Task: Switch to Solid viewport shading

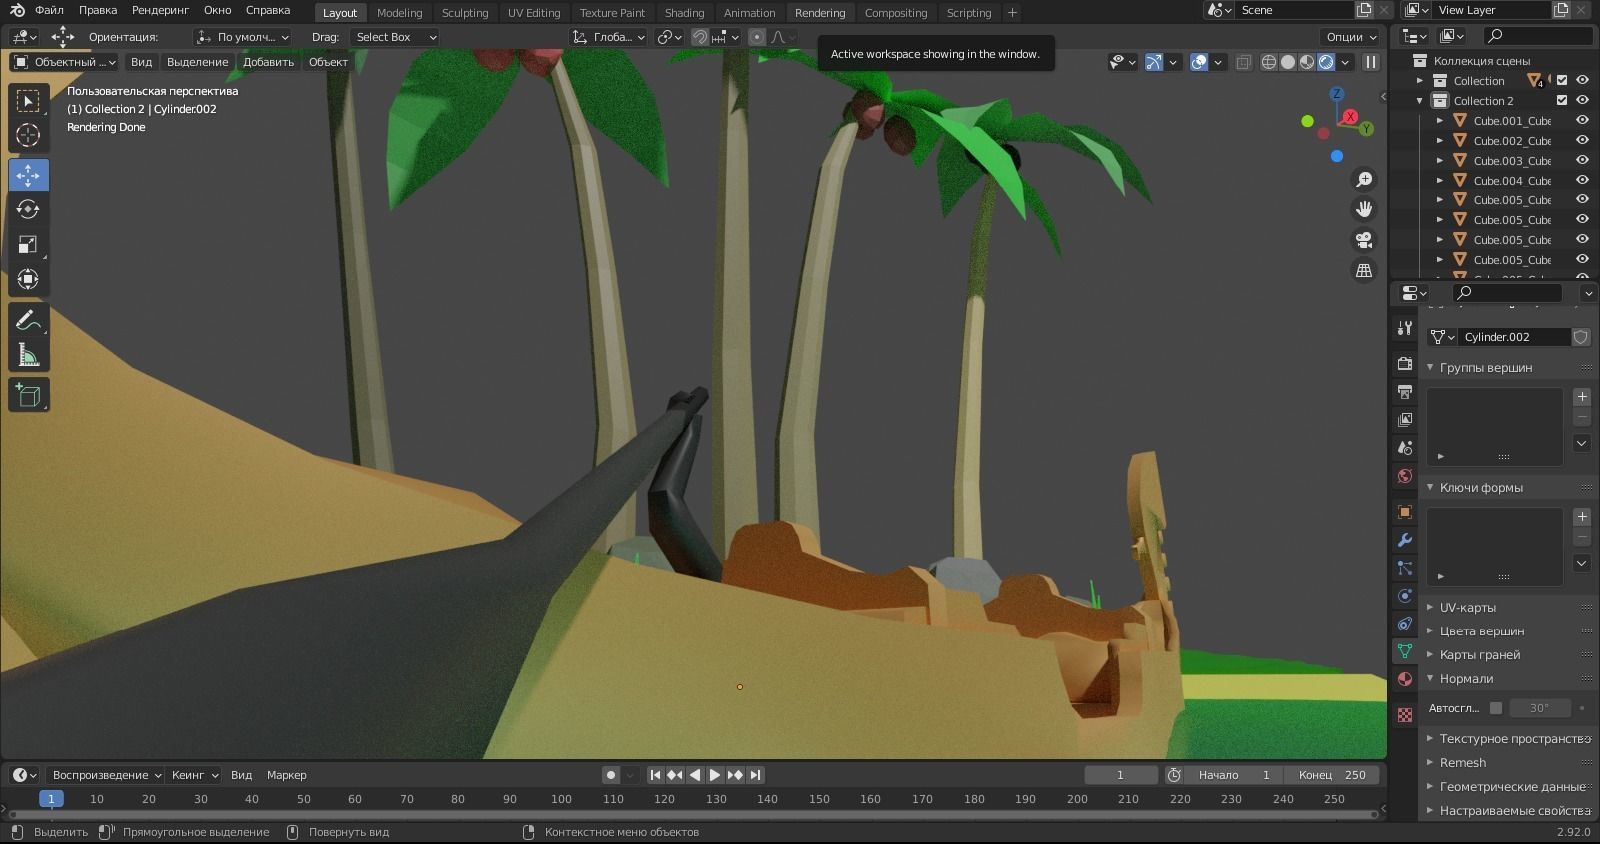Action: pos(1288,62)
